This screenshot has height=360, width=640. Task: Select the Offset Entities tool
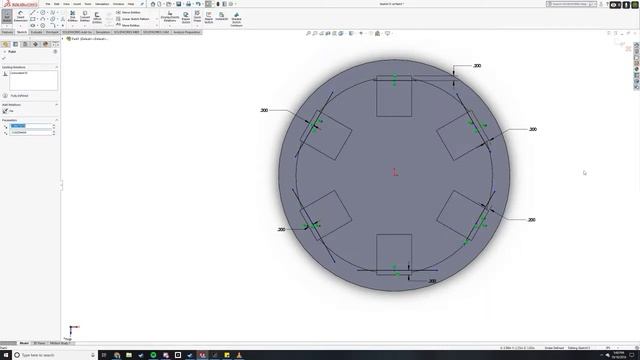click(x=97, y=17)
